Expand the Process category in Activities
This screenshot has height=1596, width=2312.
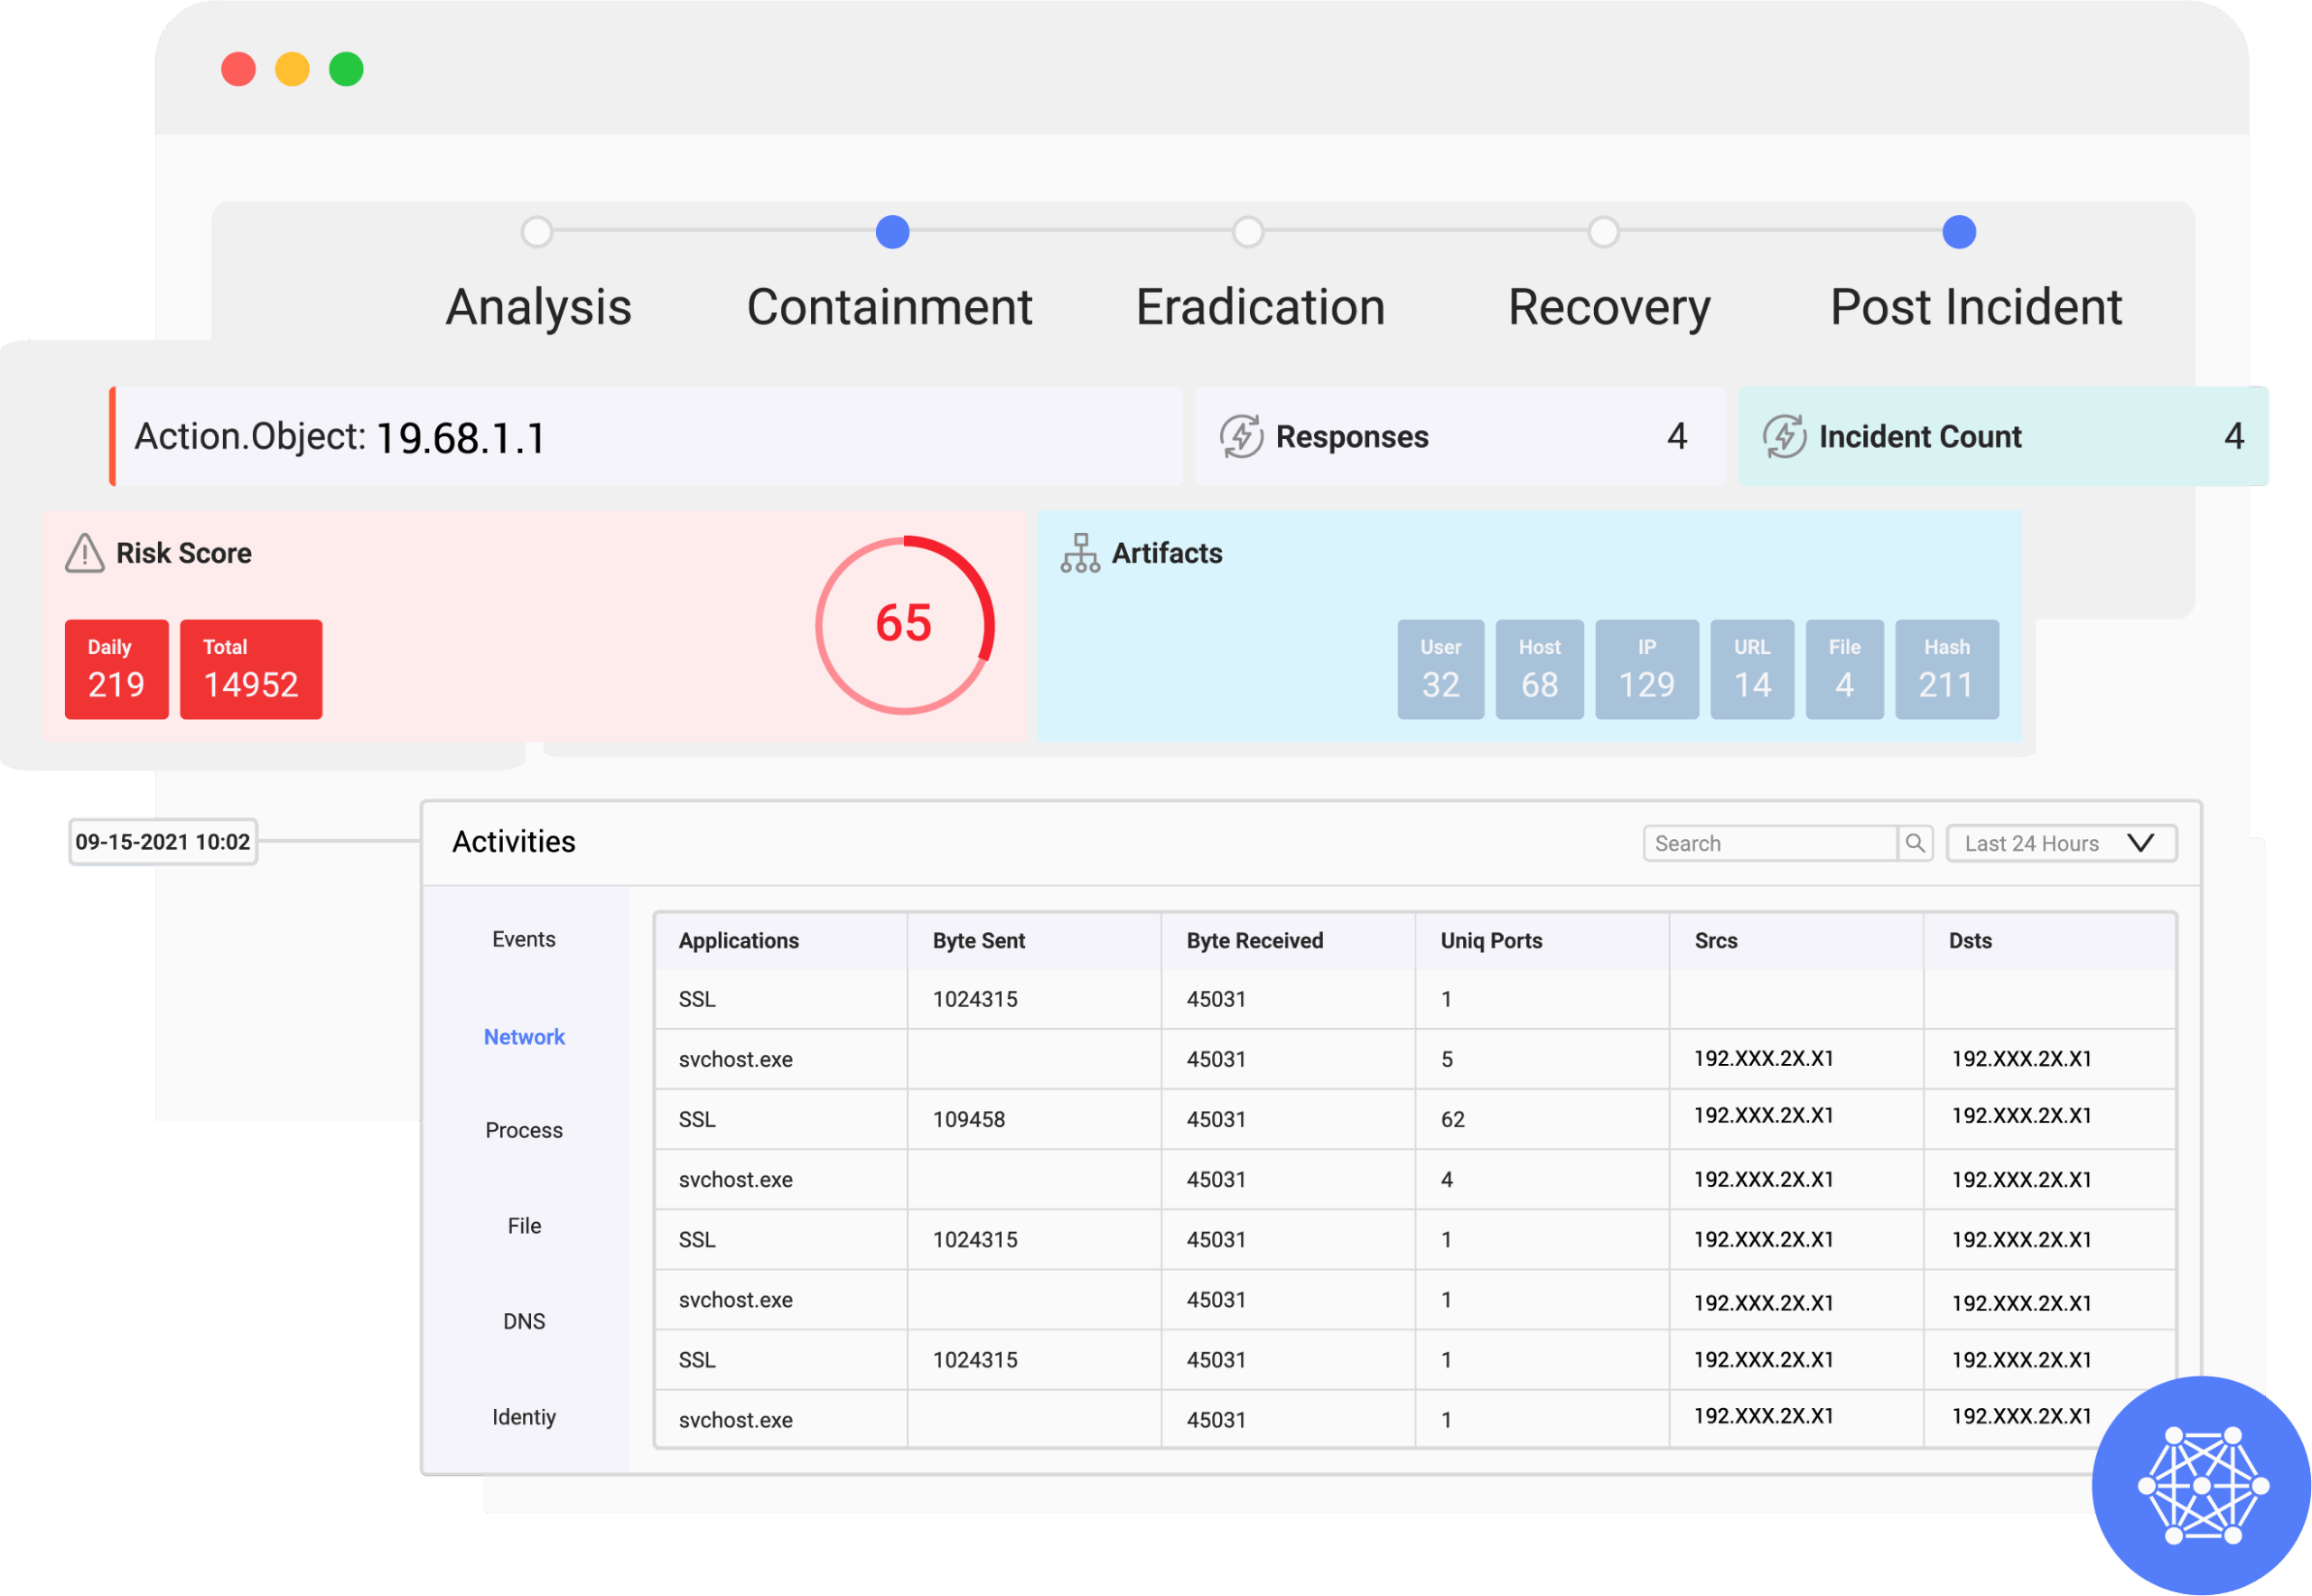click(x=523, y=1130)
